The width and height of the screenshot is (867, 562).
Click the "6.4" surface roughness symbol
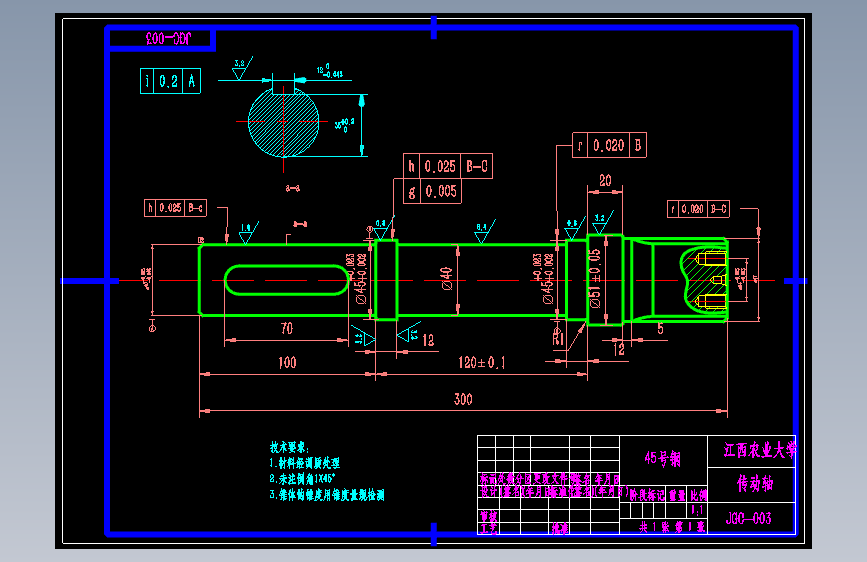click(x=484, y=231)
